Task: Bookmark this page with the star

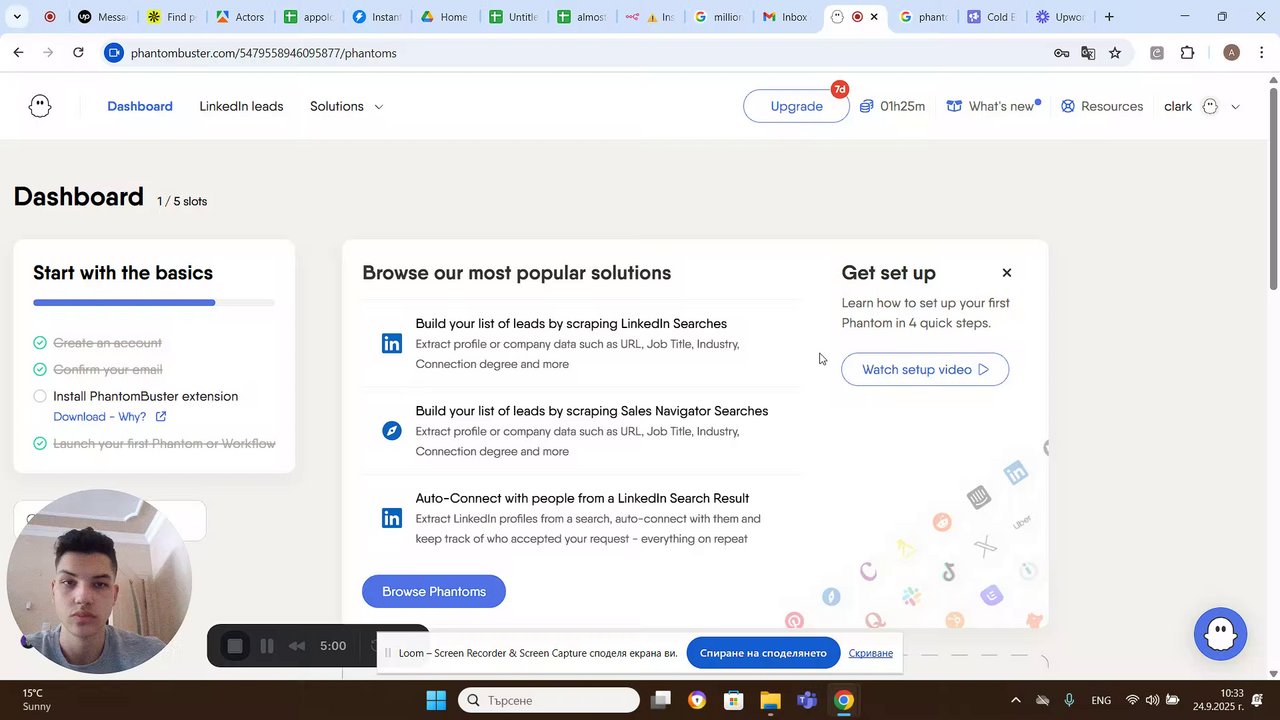Action: tap(1115, 53)
